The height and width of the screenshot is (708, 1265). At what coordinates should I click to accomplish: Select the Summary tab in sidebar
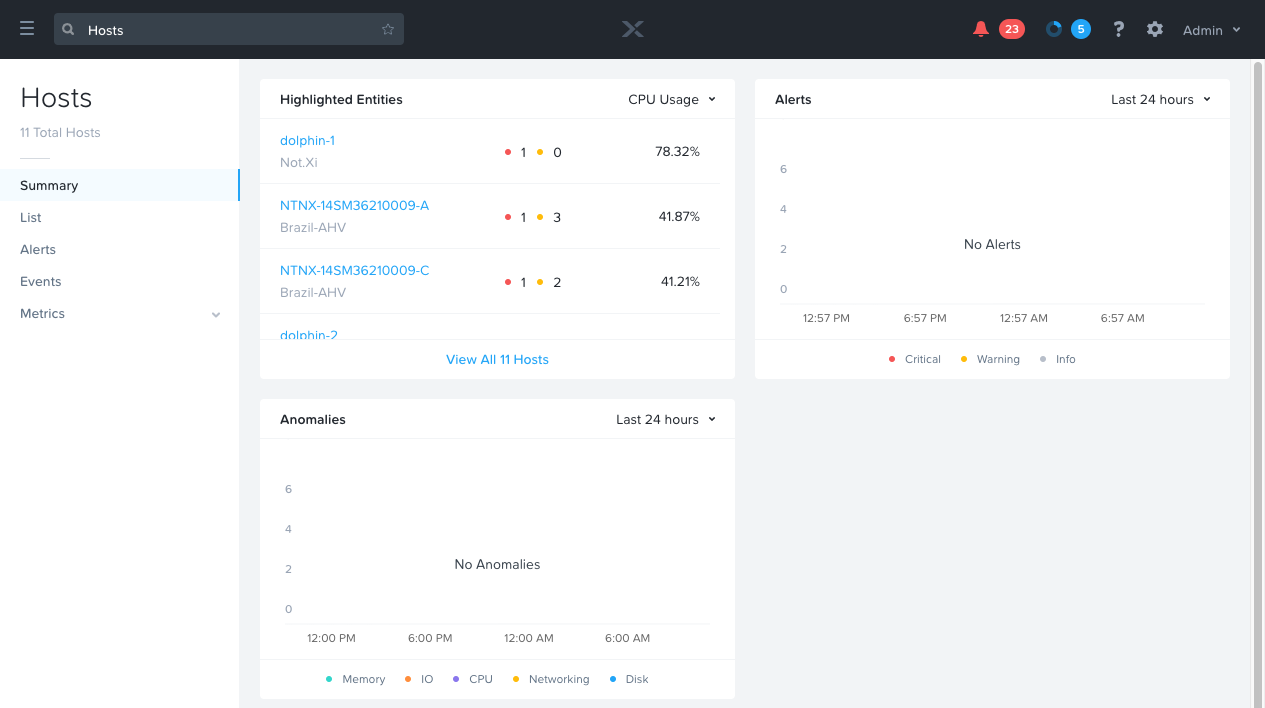pos(120,185)
